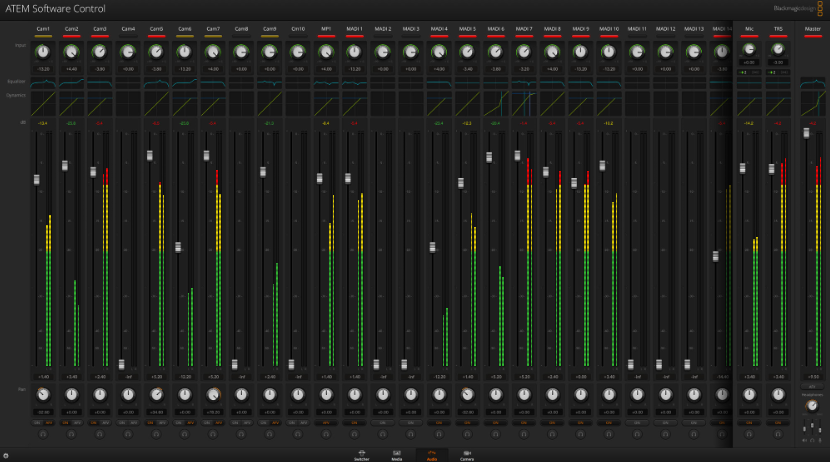
Task: Click the MADI 13 headphone solo icon
Action: [693, 434]
